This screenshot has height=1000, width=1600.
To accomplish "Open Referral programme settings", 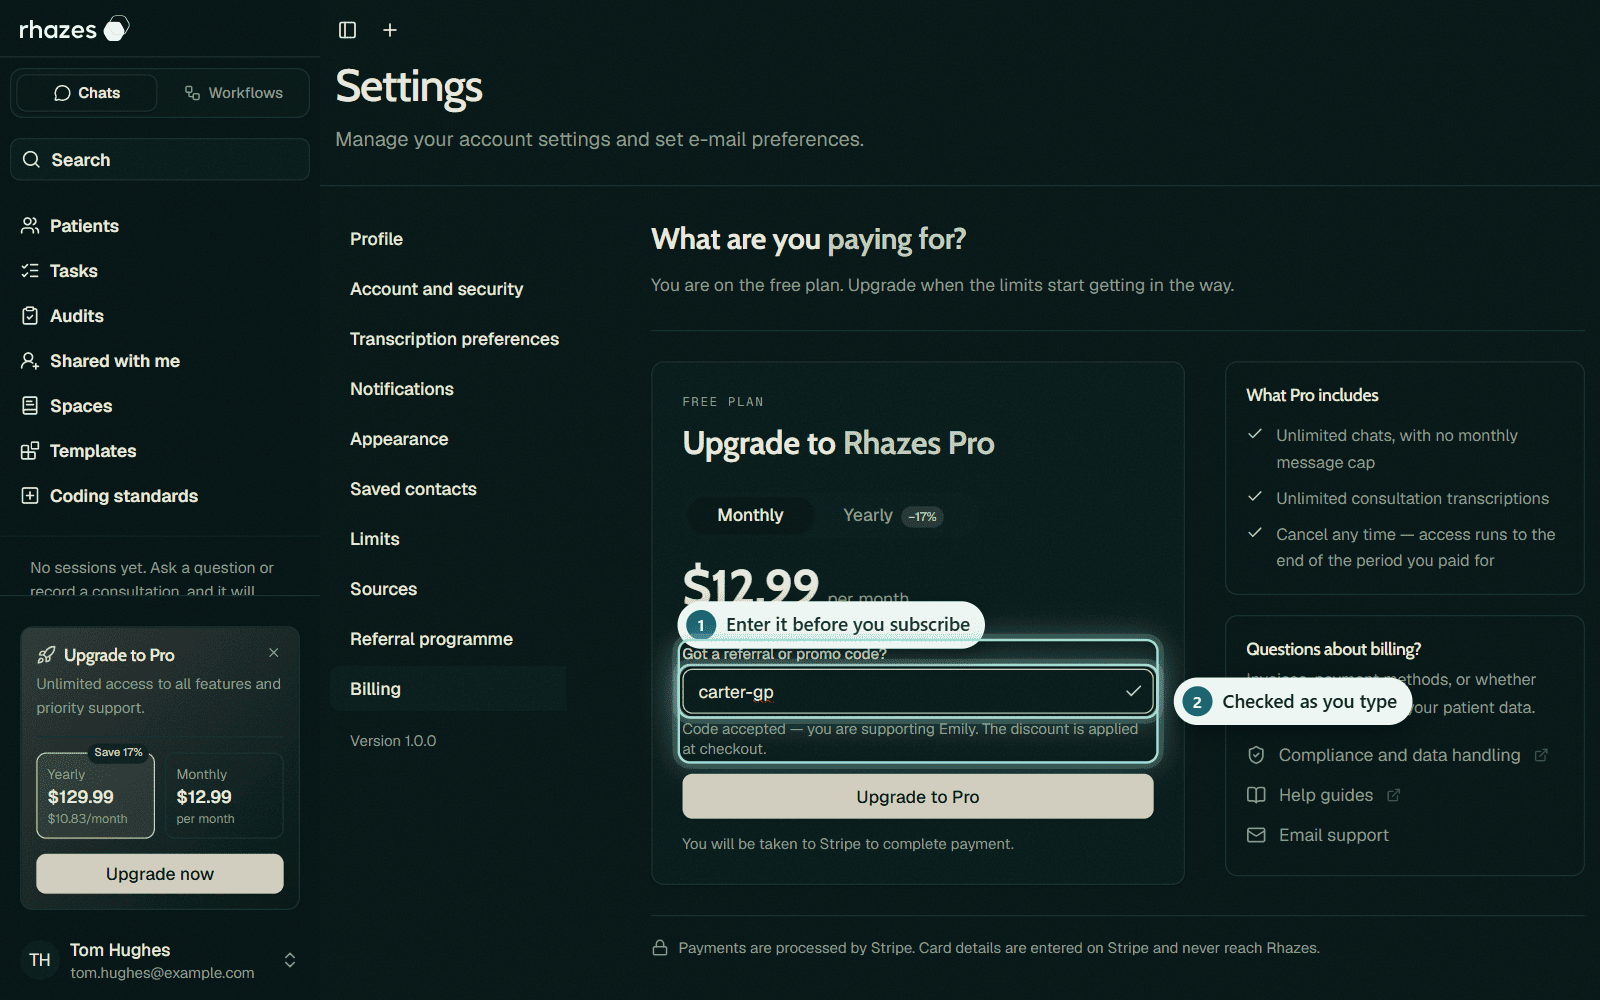I will pos(448,639).
